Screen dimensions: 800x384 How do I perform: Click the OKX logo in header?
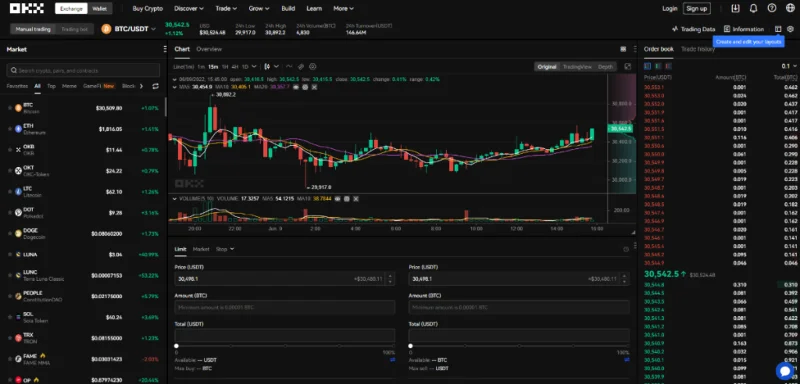(x=27, y=8)
